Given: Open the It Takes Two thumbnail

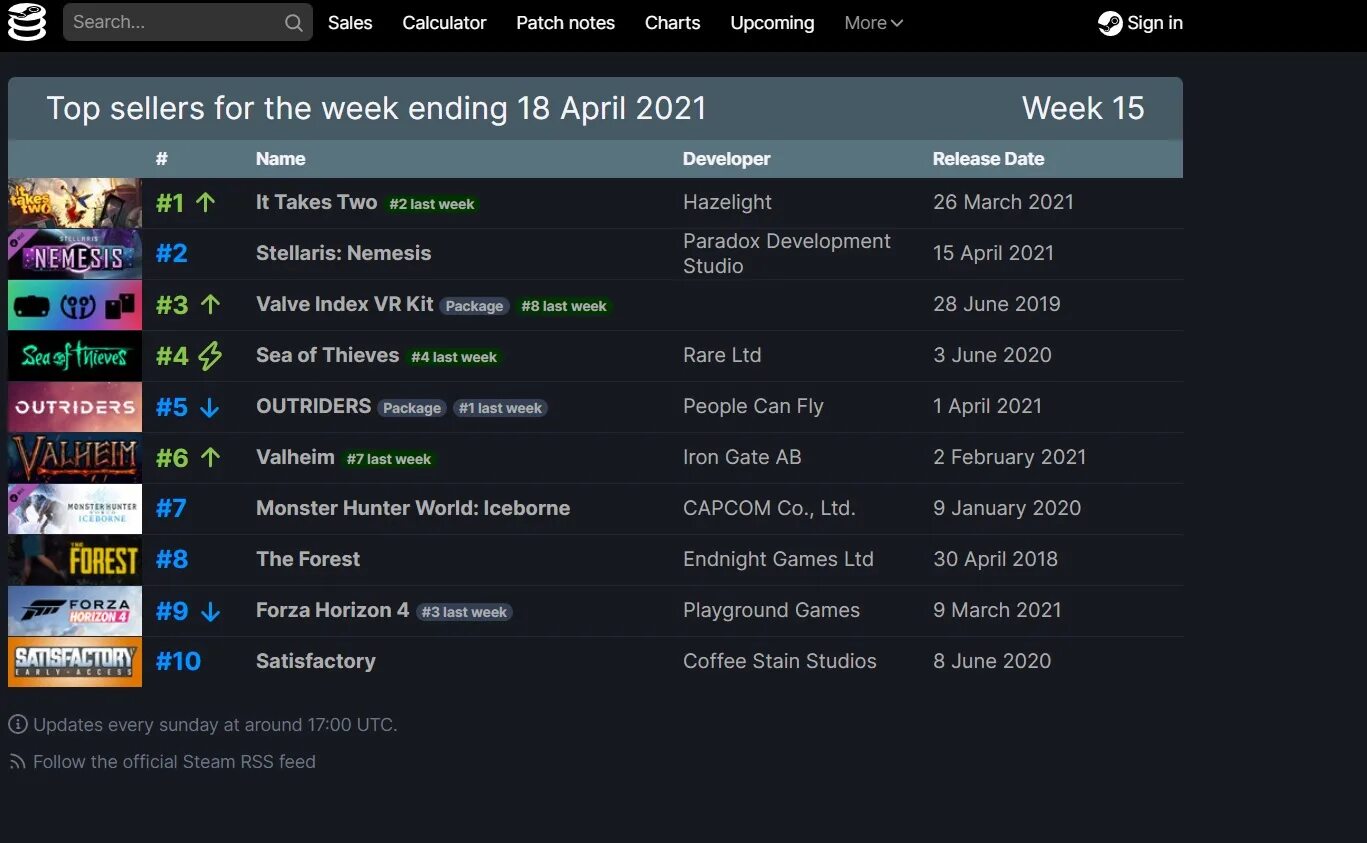Looking at the screenshot, I should tap(75, 203).
